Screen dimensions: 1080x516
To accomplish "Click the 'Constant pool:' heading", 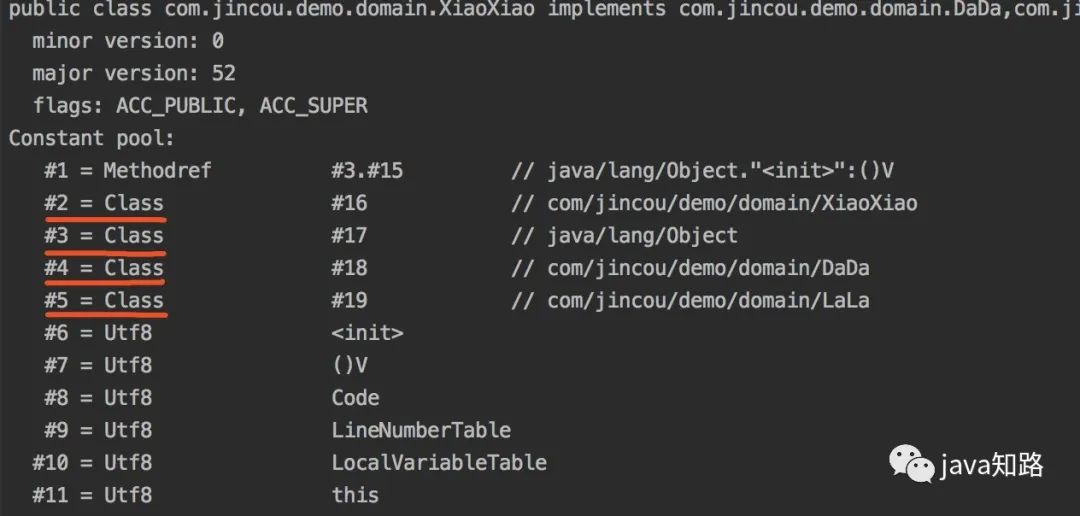I will (x=92, y=138).
